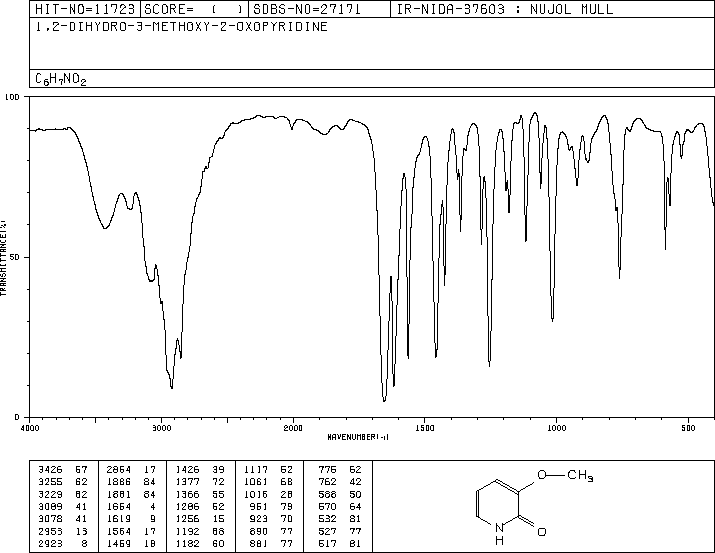Click the 4000 wavenumber axis label
The height and width of the screenshot is (553, 715).
pyautogui.click(x=30, y=428)
